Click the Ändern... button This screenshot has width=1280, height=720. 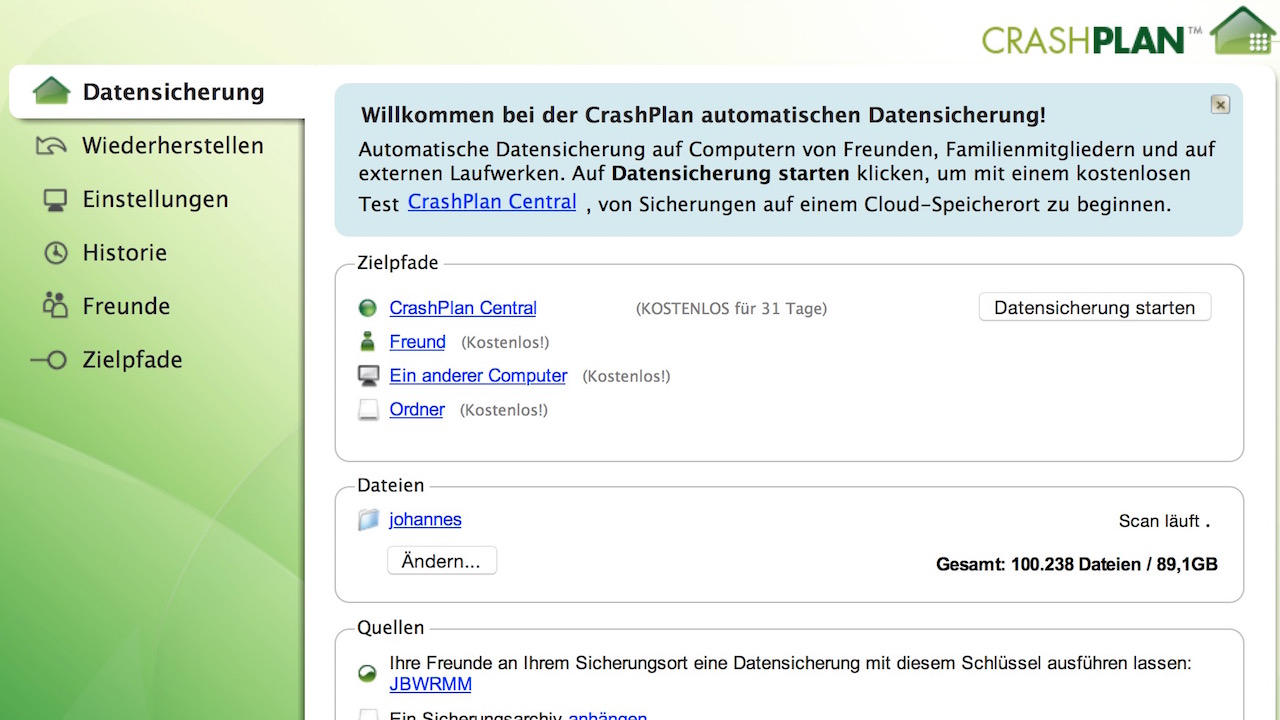pos(441,561)
